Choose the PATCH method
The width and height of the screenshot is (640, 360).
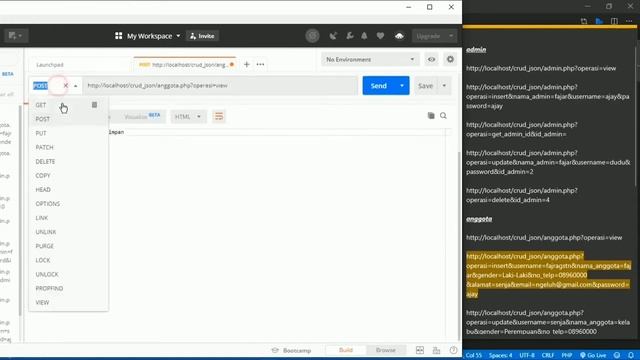point(44,147)
